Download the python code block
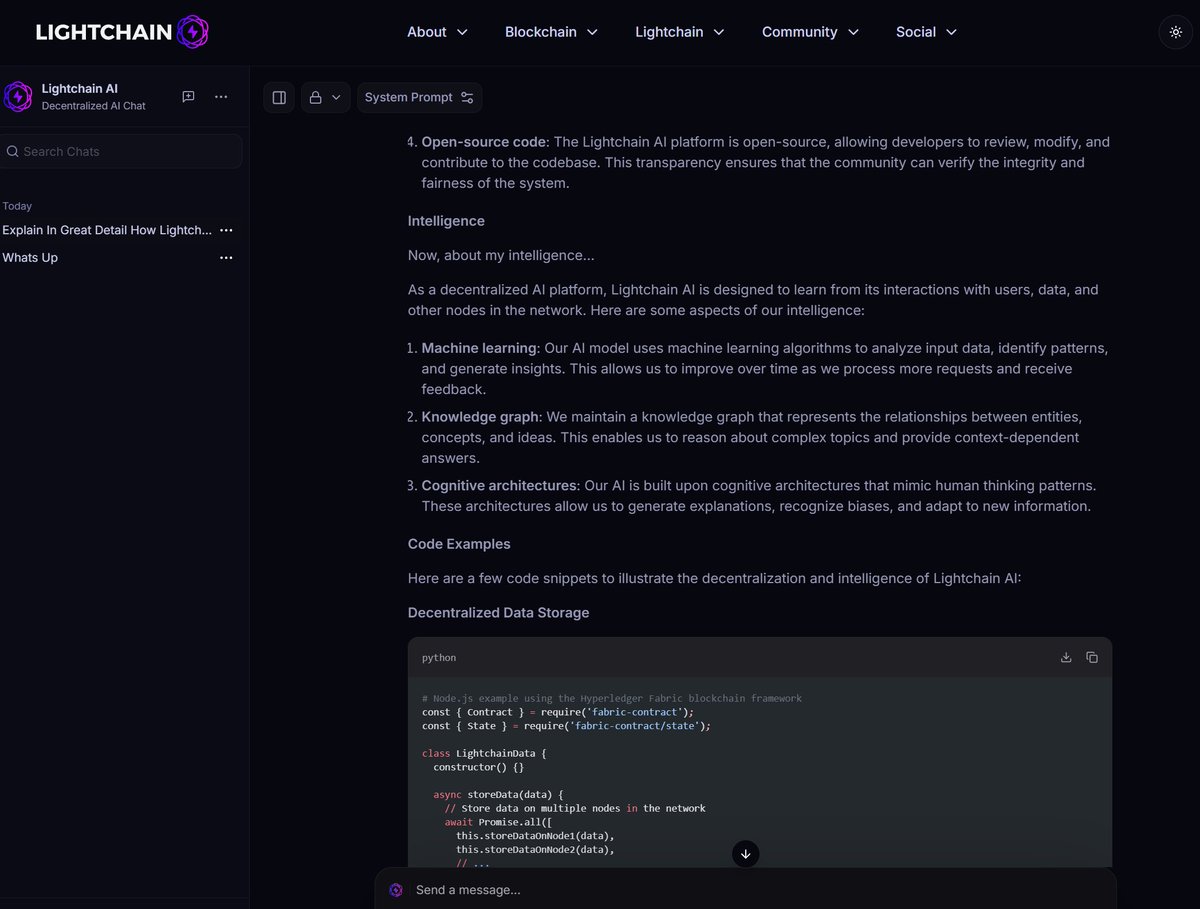 (x=1066, y=657)
